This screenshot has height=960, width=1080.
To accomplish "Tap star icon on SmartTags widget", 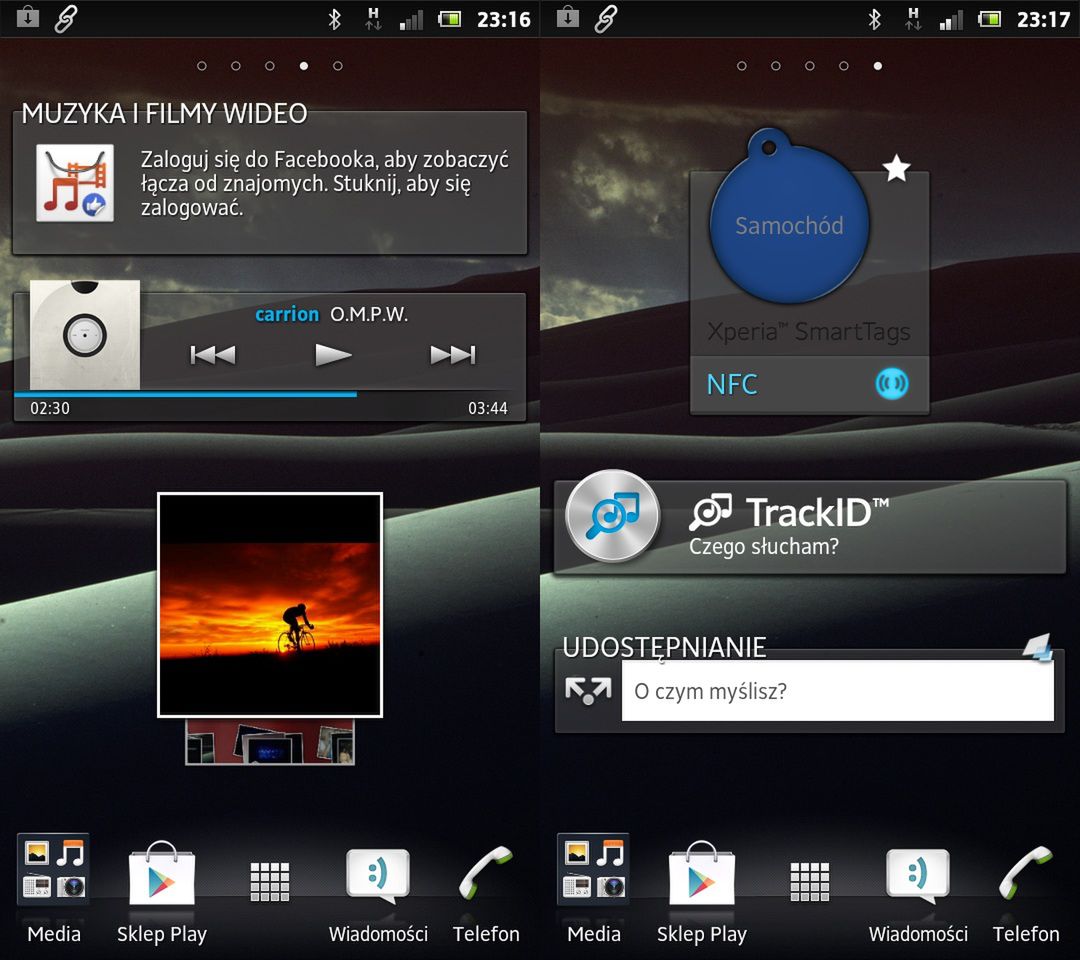I will pyautogui.click(x=897, y=168).
